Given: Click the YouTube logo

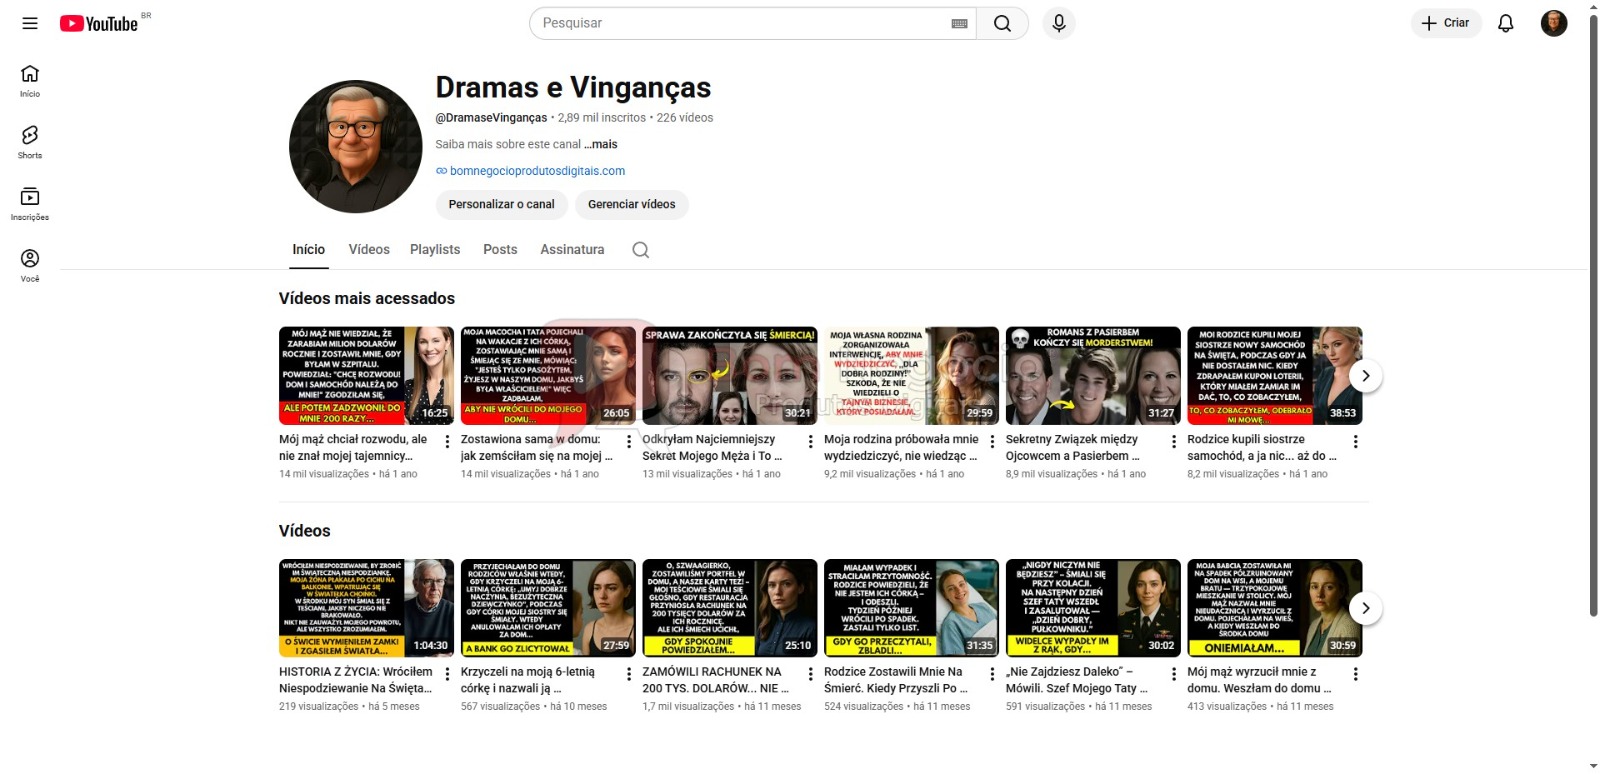Looking at the screenshot, I should tap(99, 23).
